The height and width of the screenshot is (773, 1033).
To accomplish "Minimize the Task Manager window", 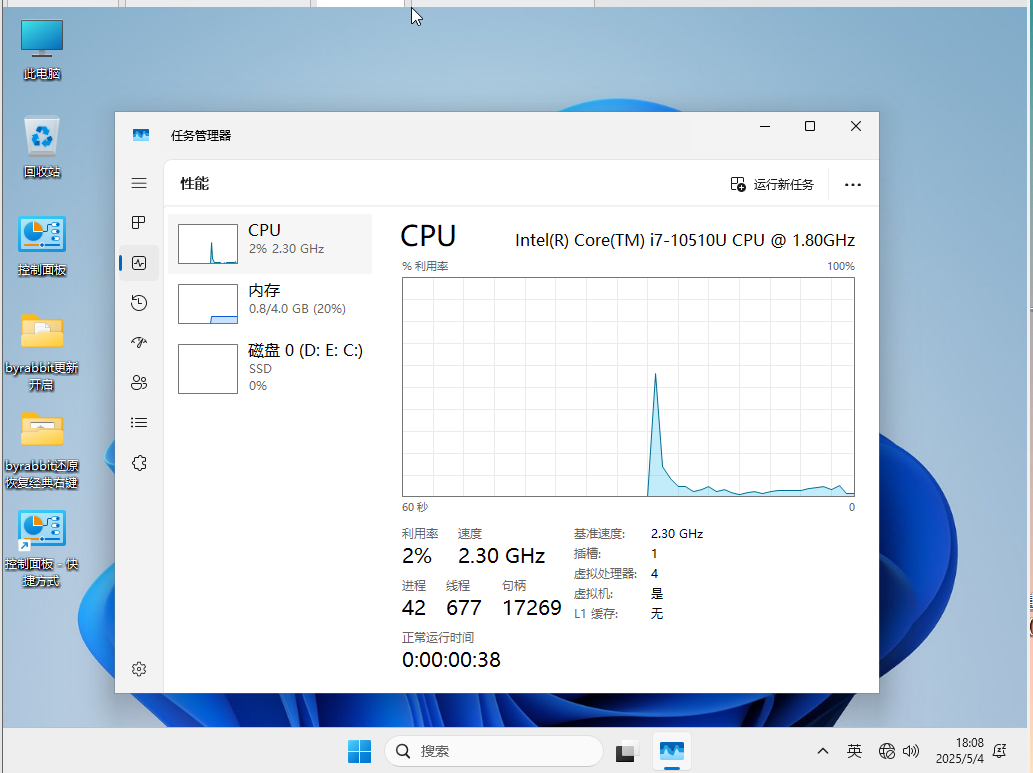I will [765, 127].
